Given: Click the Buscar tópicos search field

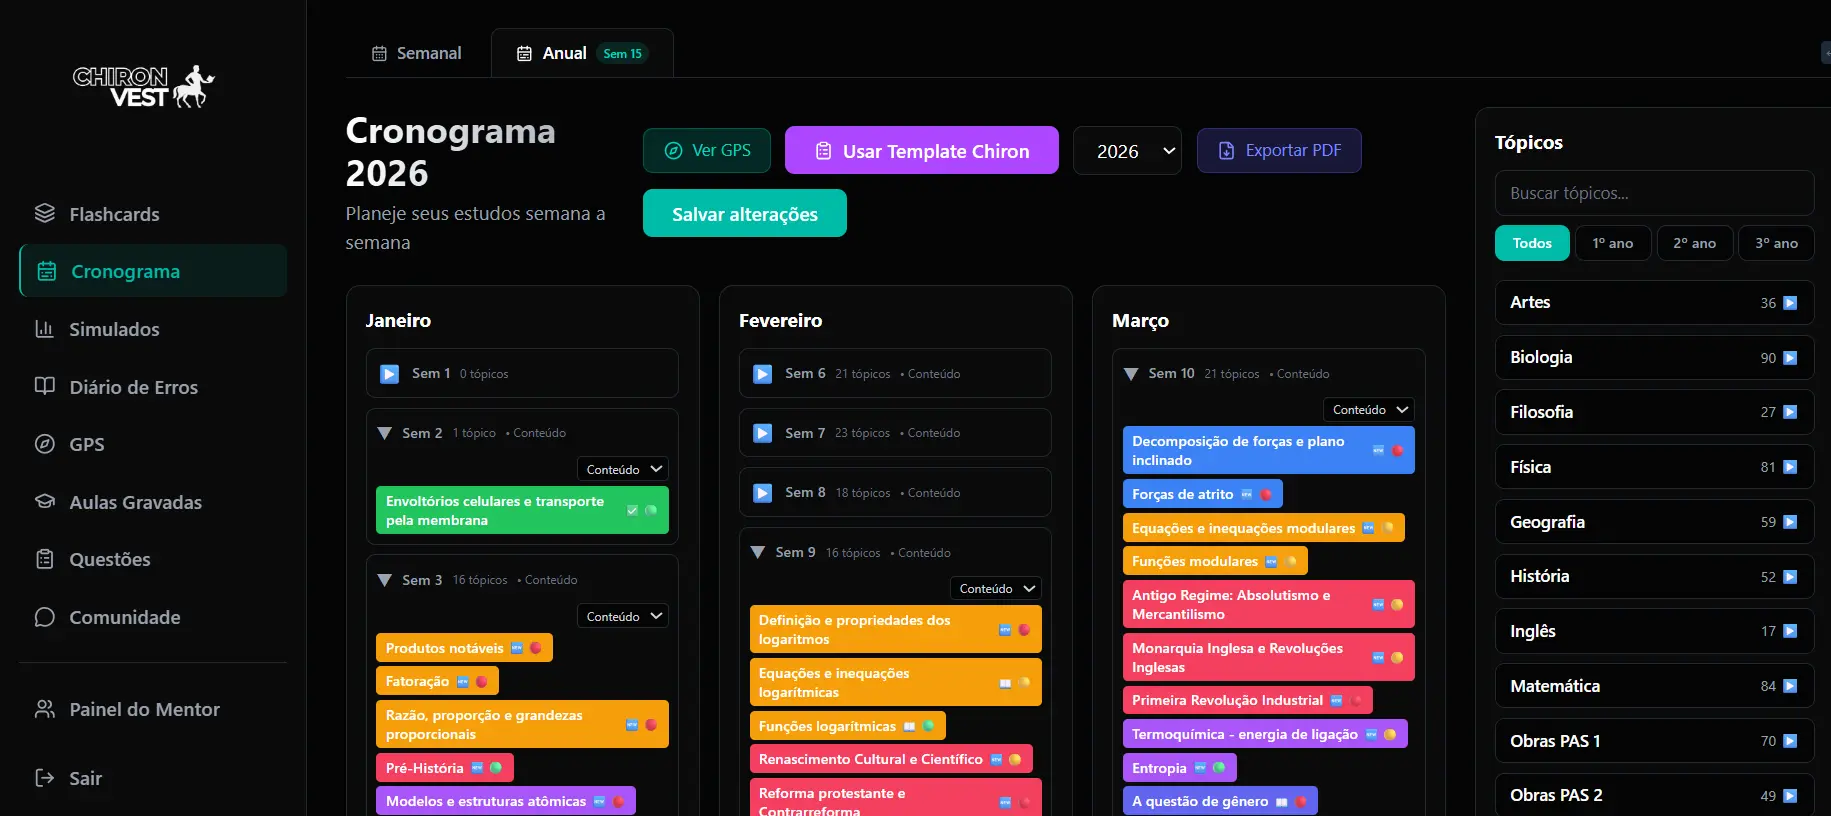Looking at the screenshot, I should [1653, 193].
